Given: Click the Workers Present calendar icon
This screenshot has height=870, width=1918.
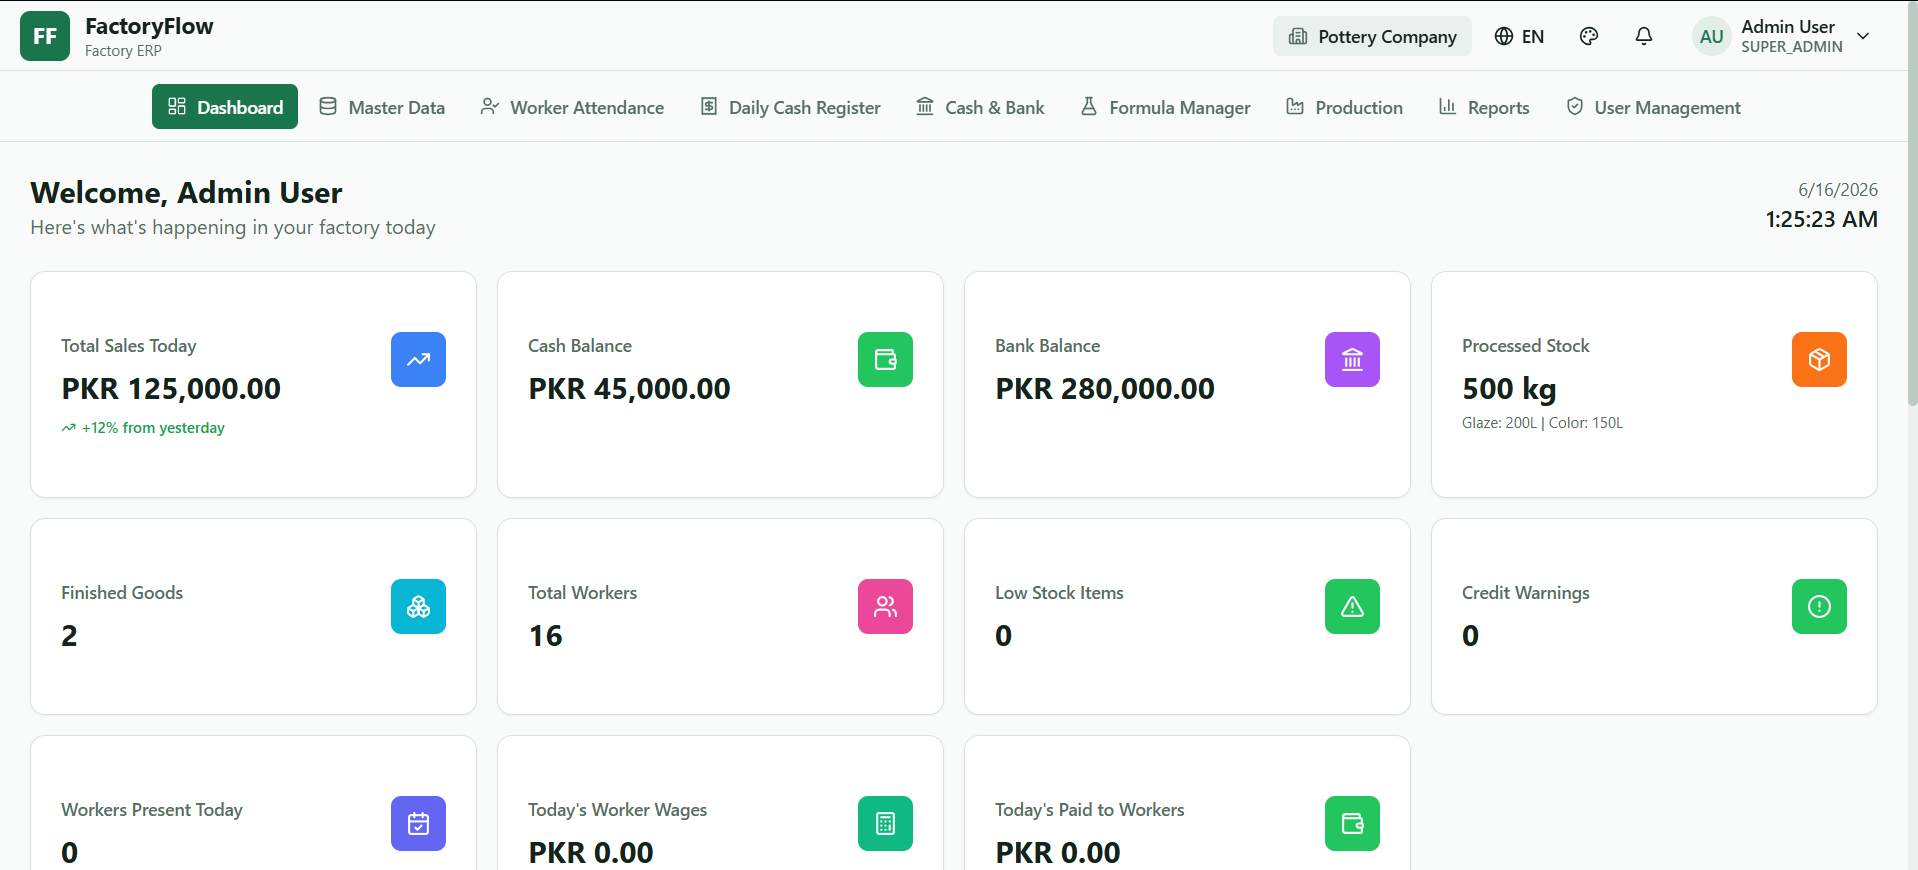Looking at the screenshot, I should coord(418,823).
